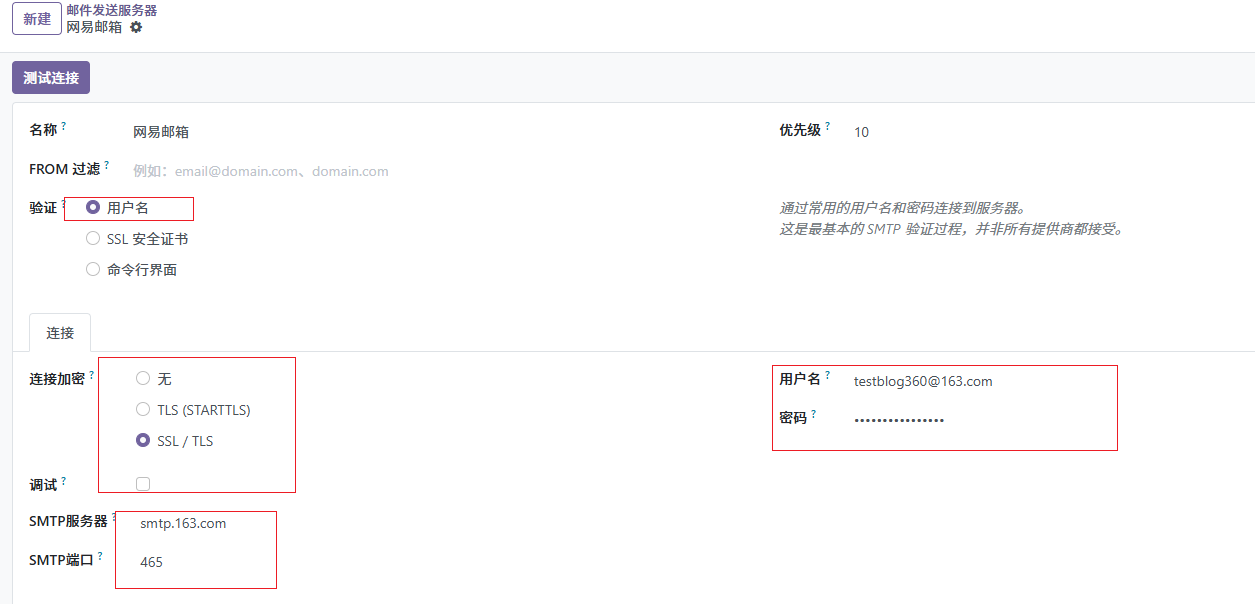The image size is (1255, 604).
Task: Click help icon next to SMTP端口
Action: [x=100, y=556]
